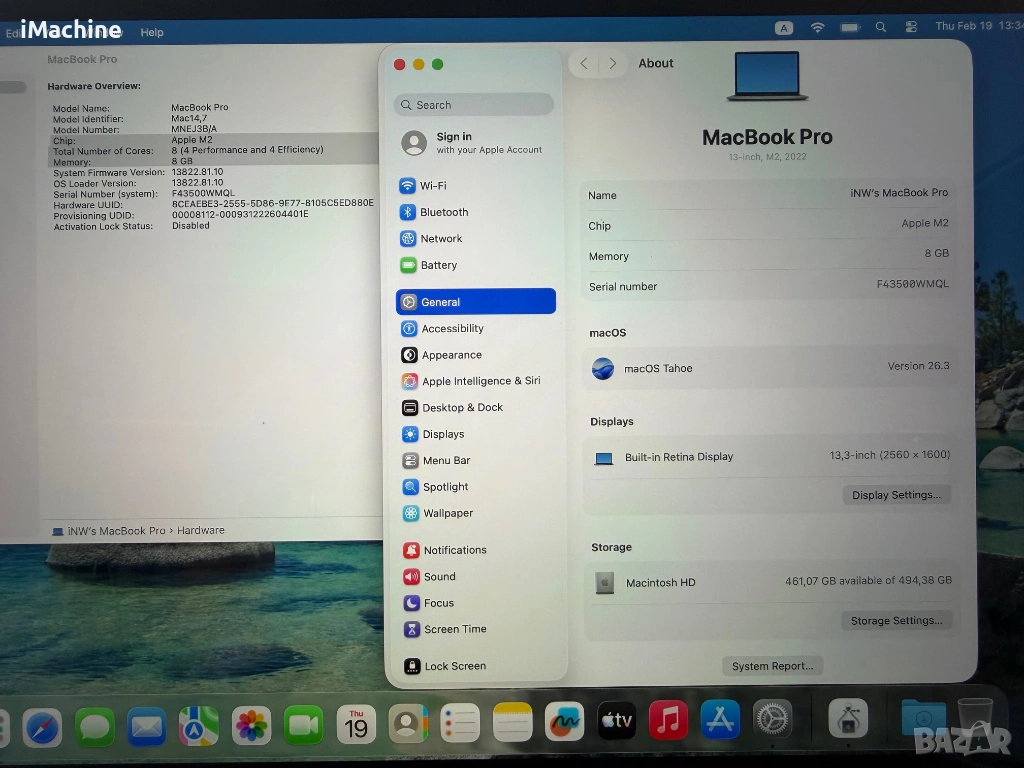Open the Wallpaper settings pane
Image resolution: width=1024 pixels, height=768 pixels.
[447, 513]
